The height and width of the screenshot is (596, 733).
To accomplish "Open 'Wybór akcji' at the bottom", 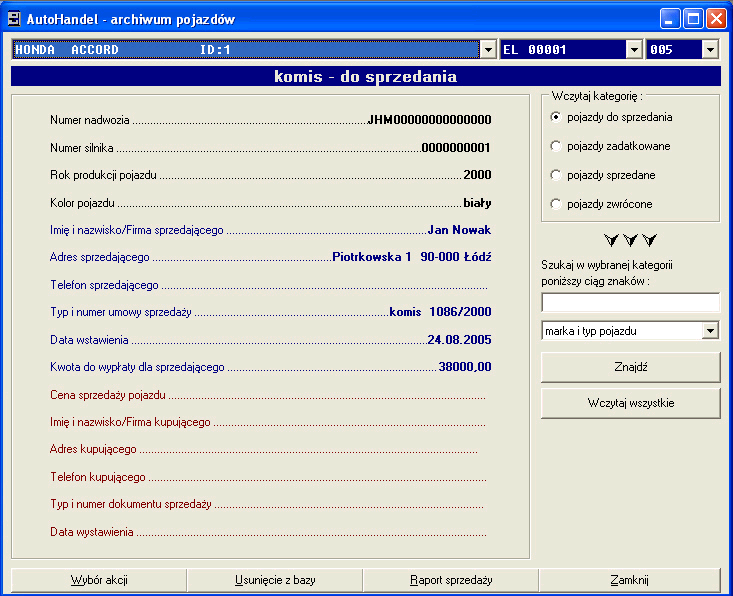I will (x=99, y=580).
